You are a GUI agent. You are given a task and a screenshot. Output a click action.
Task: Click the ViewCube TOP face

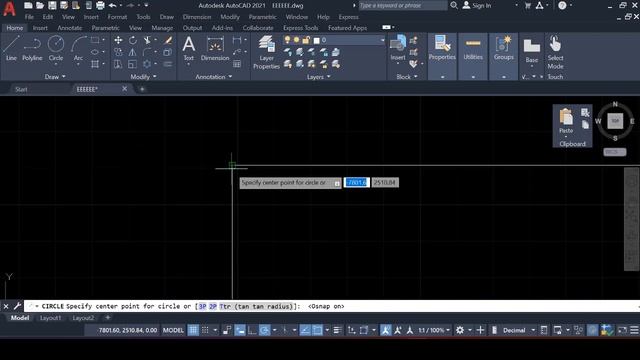pyautogui.click(x=615, y=121)
